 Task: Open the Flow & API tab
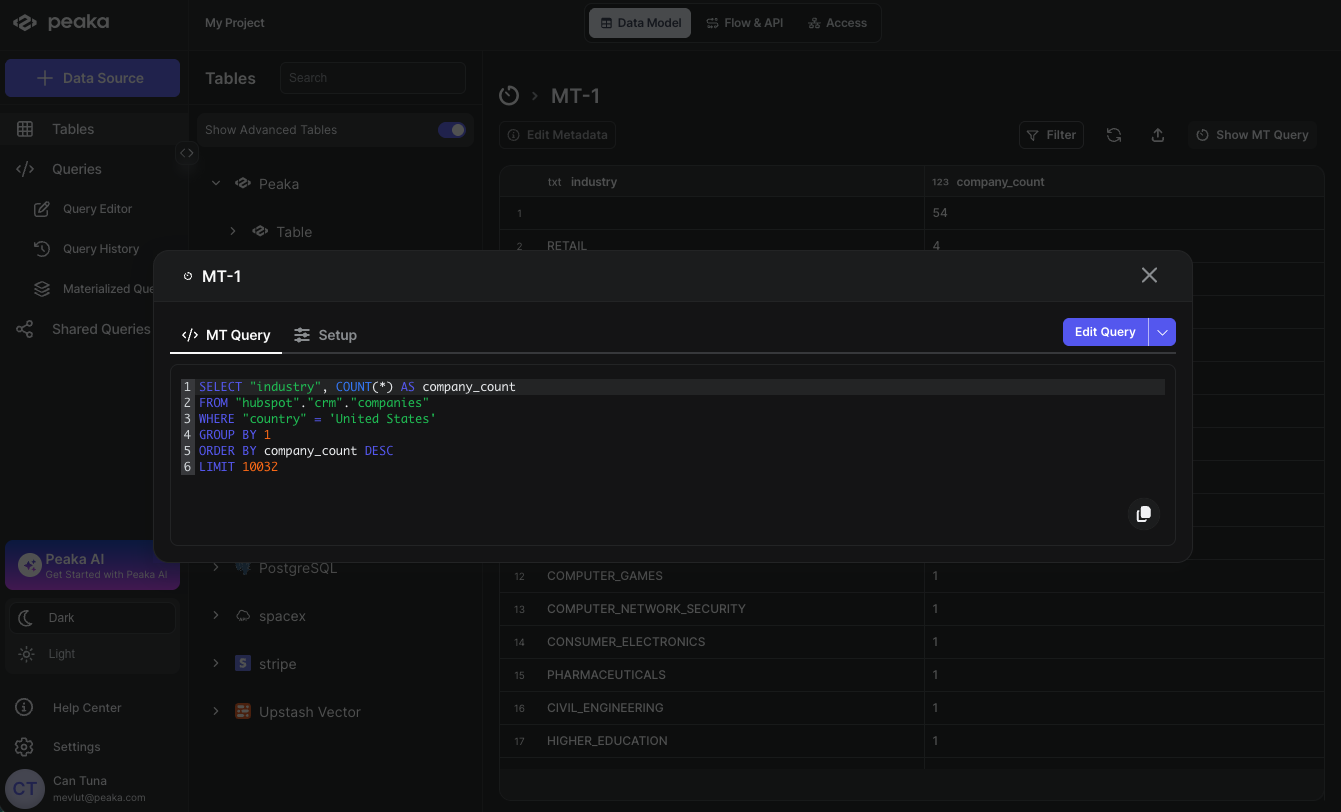744,23
